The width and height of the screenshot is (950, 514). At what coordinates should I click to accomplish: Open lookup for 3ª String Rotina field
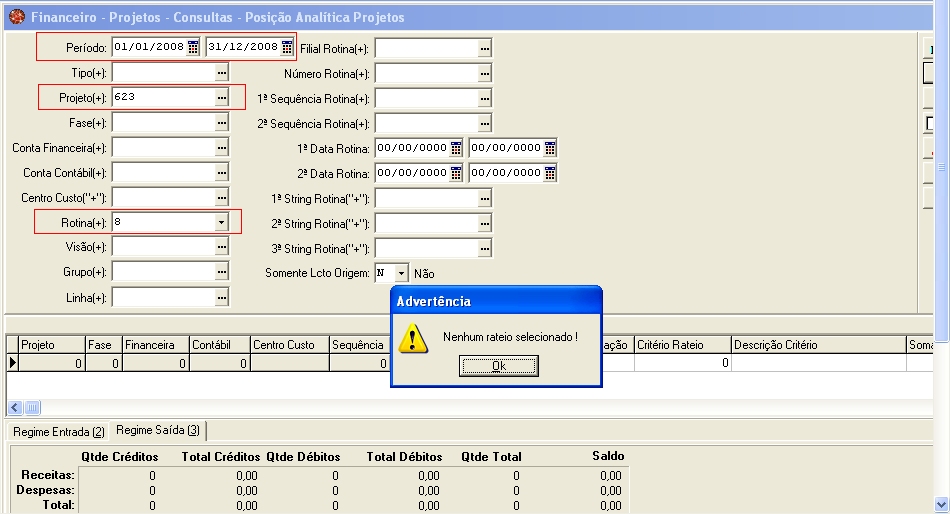tap(485, 249)
